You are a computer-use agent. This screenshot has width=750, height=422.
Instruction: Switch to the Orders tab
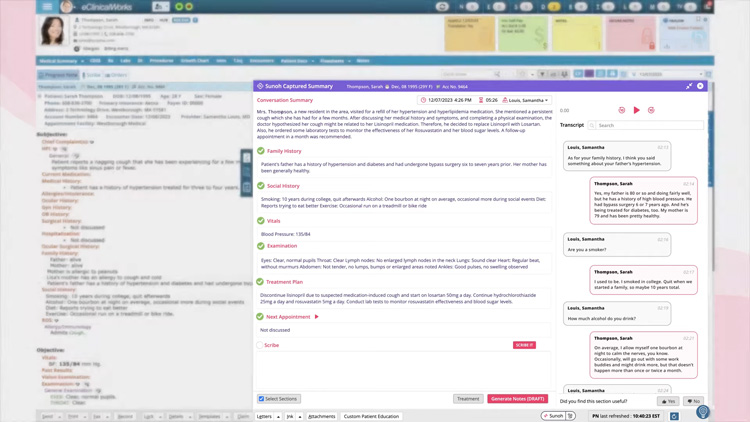click(116, 75)
